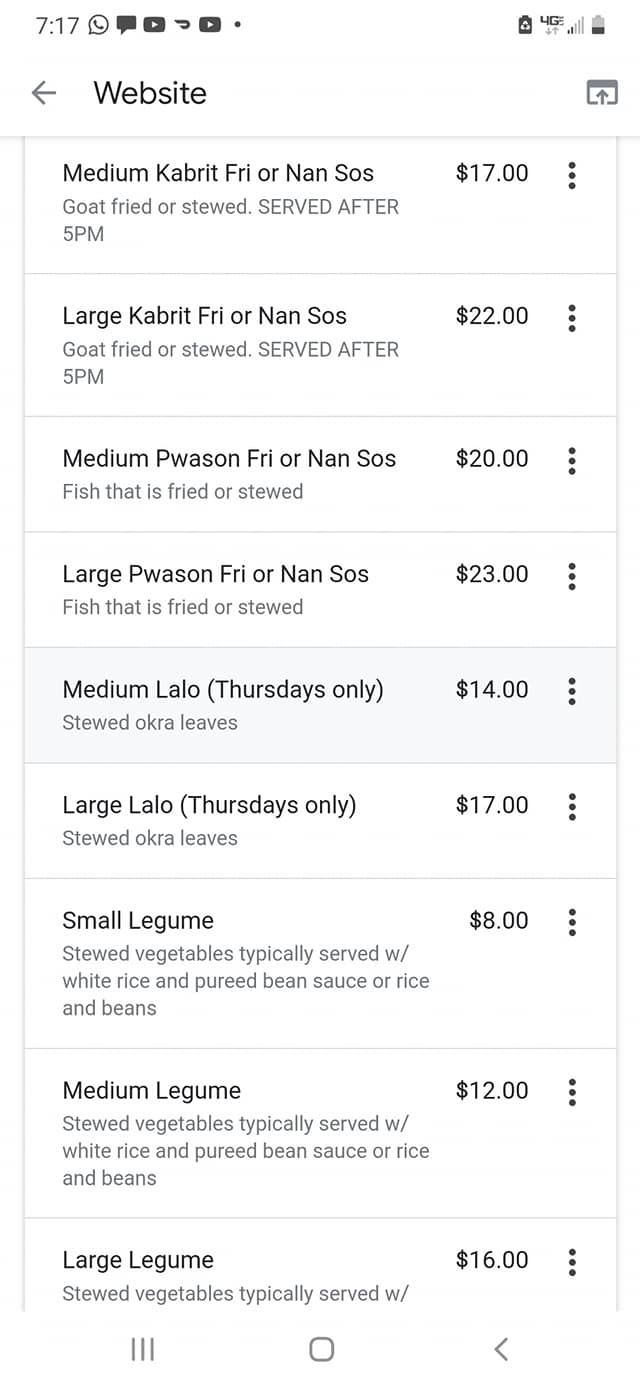Show three-dot menu for Medium Legume
This screenshot has height=1386, width=640.
(572, 1092)
